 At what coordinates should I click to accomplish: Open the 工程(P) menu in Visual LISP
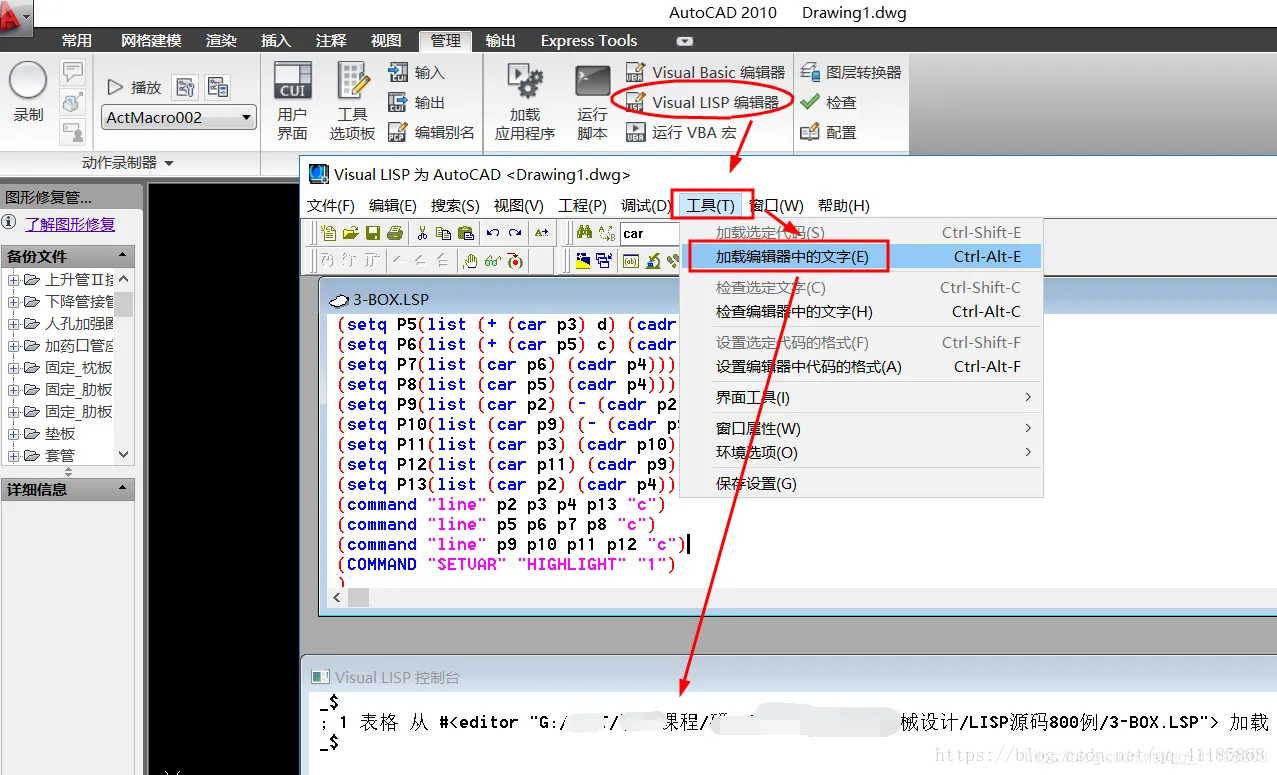point(583,205)
